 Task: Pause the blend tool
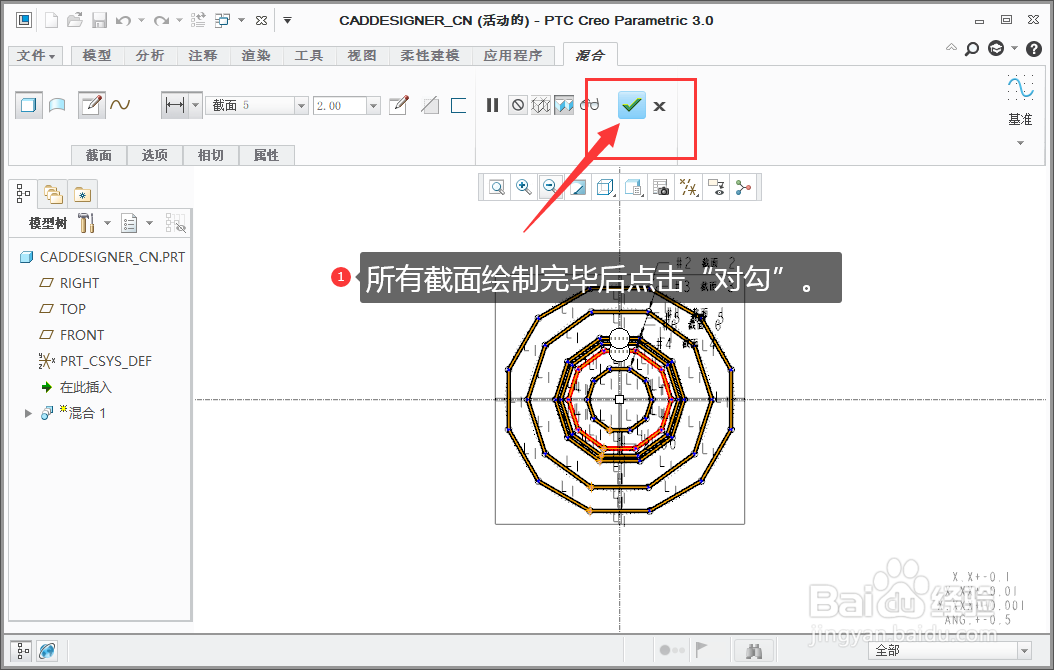coord(493,105)
